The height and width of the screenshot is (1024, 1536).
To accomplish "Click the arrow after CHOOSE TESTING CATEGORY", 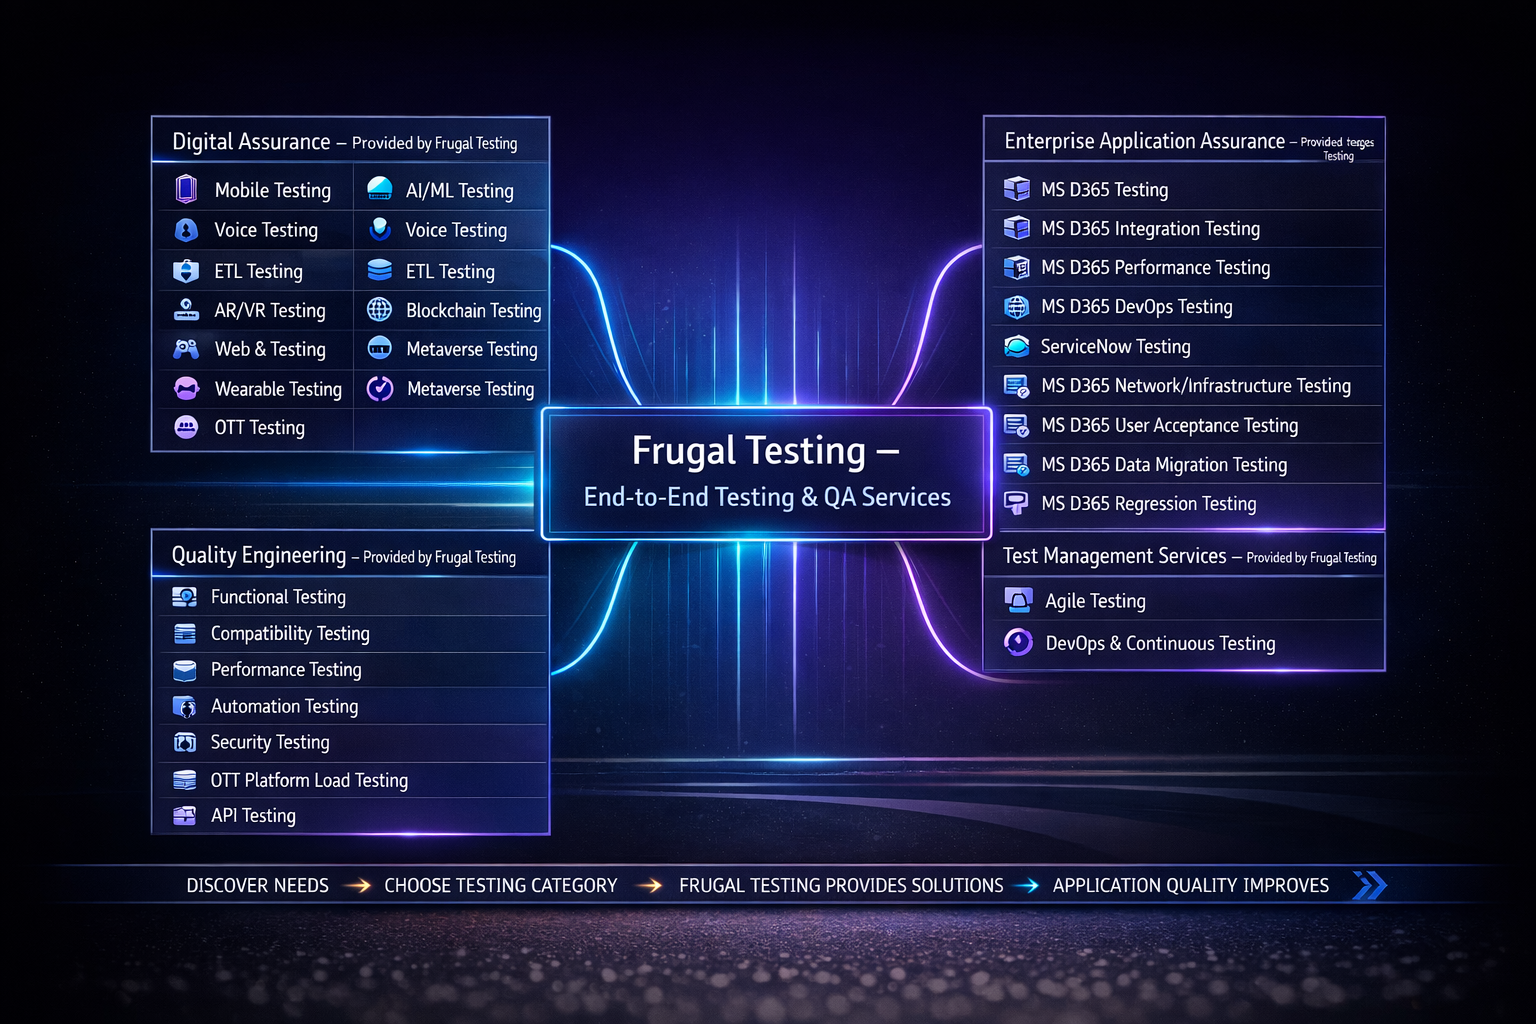I will [x=650, y=885].
